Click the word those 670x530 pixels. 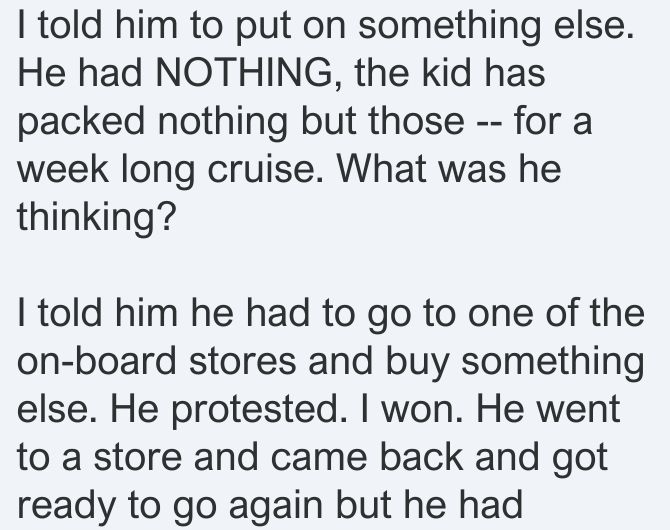[416, 121]
